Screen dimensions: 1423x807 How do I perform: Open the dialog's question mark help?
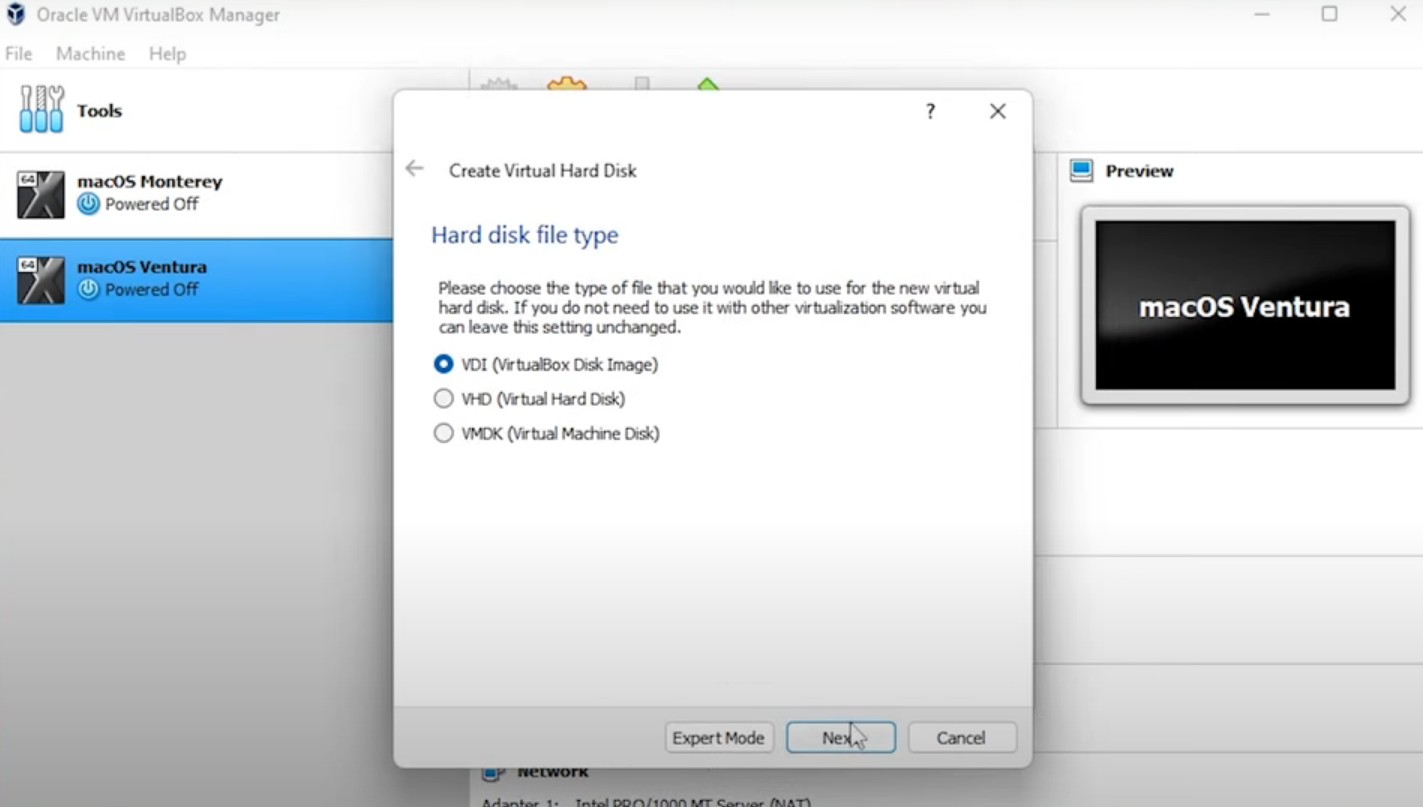[930, 111]
